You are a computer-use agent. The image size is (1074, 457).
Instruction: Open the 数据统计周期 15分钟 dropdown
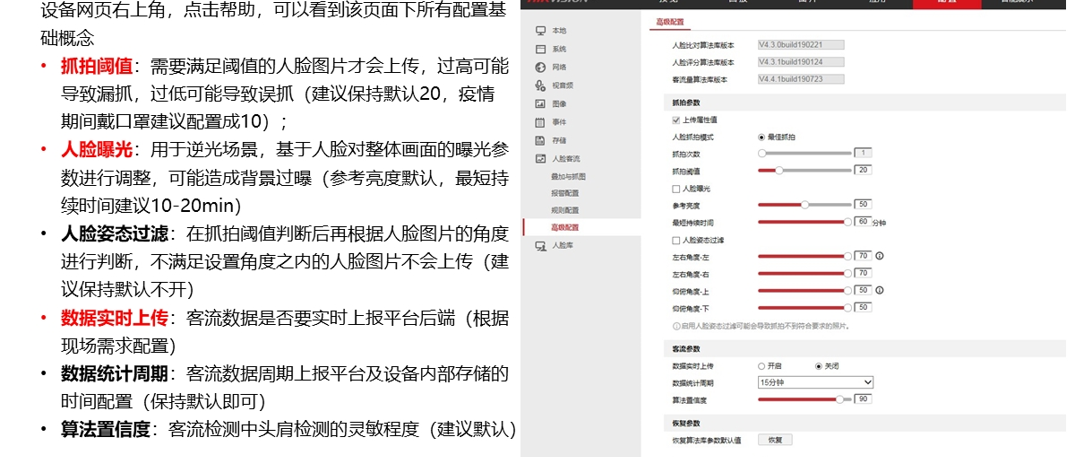pos(815,382)
